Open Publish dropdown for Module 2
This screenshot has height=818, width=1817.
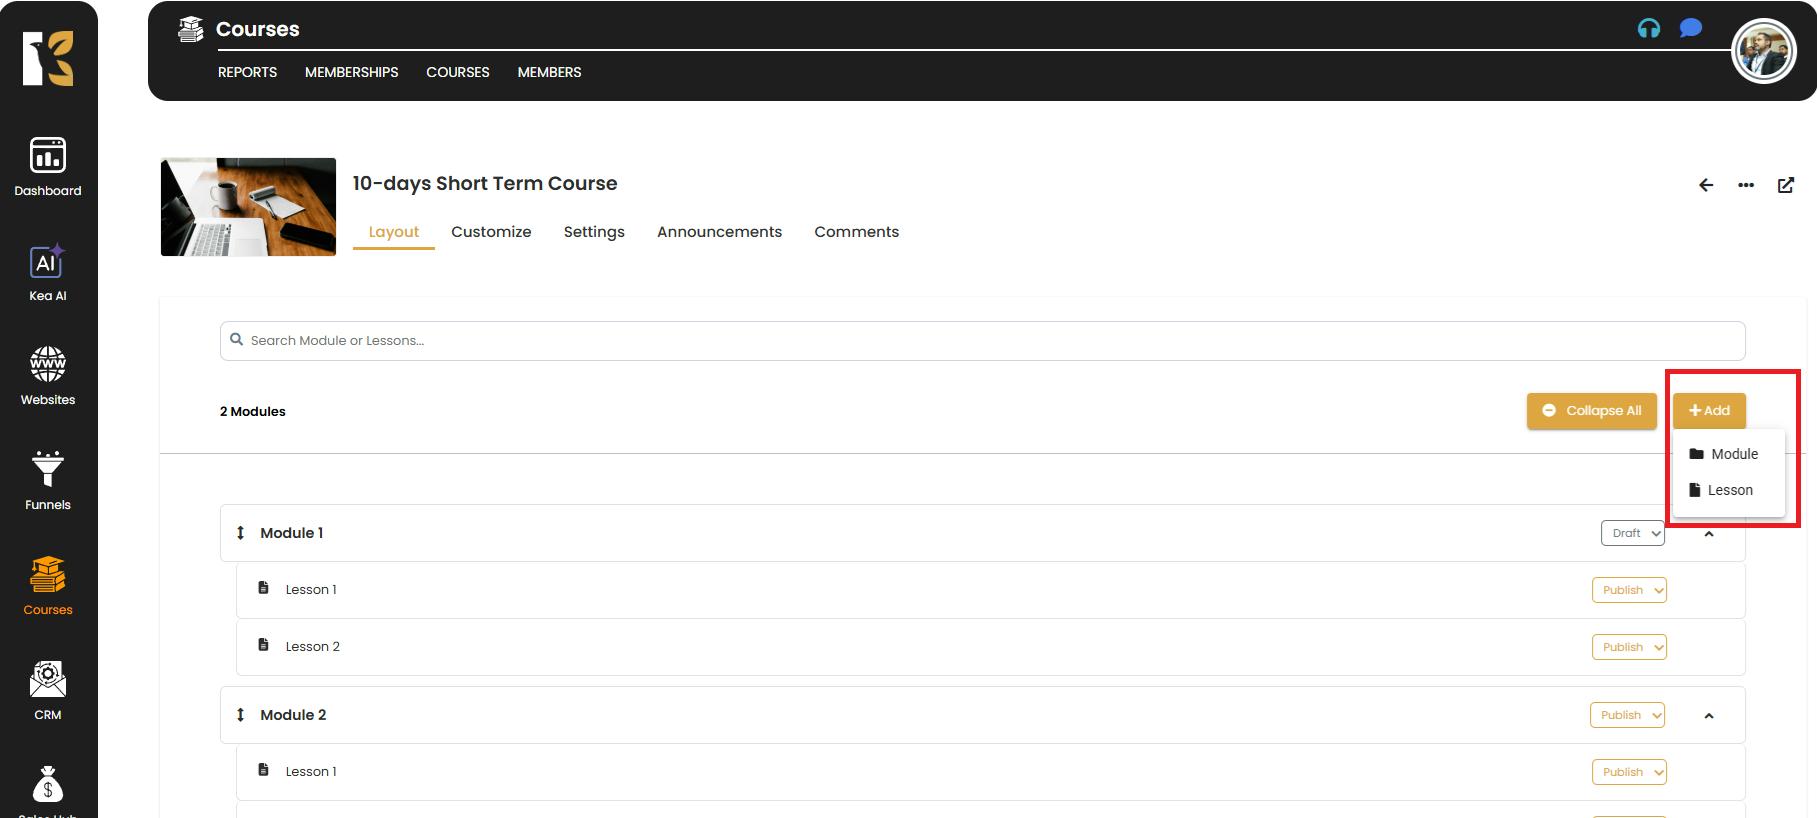tap(1627, 715)
